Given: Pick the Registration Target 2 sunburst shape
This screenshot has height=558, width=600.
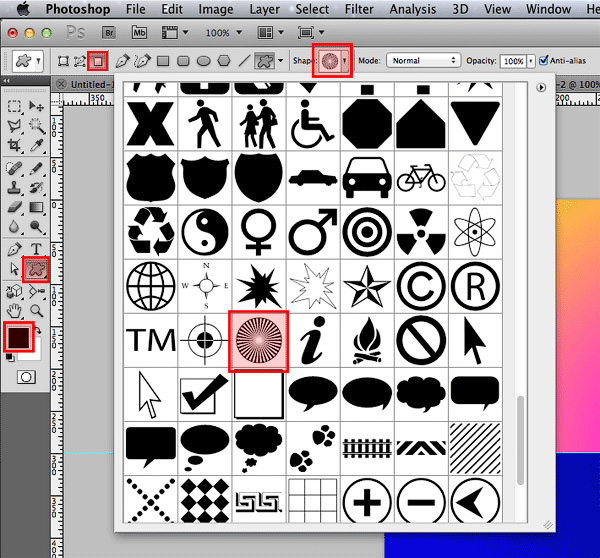Looking at the screenshot, I should (259, 340).
